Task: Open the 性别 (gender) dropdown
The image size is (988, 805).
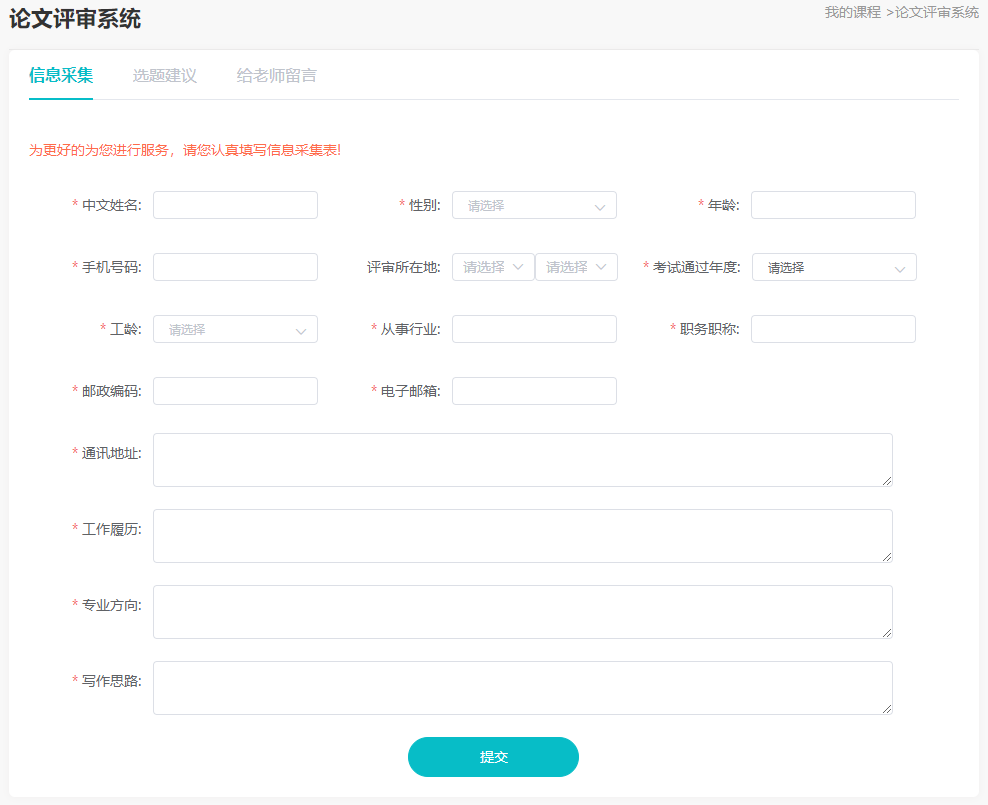Action: [534, 205]
